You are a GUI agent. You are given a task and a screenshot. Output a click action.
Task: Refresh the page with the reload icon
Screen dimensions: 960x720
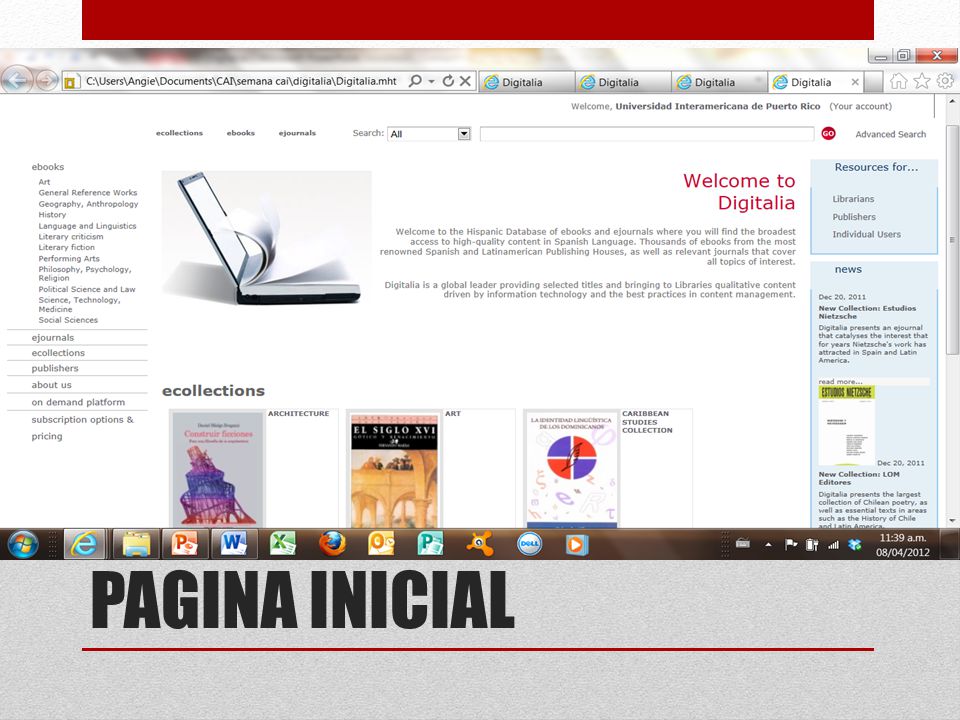pyautogui.click(x=448, y=81)
